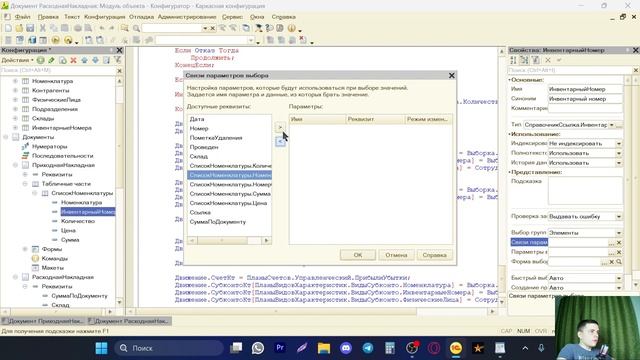Add selected attribute with the right arrow button
Screen dimensions: 640x360
click(x=280, y=128)
